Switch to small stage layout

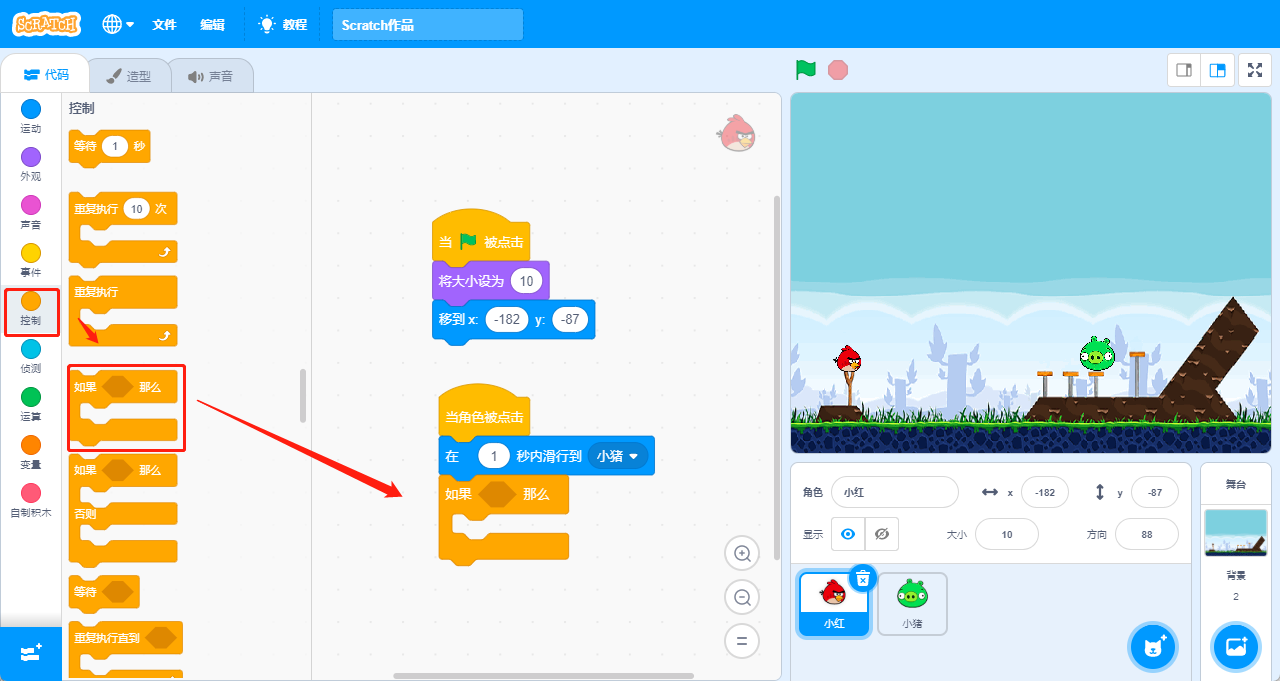(x=1184, y=70)
